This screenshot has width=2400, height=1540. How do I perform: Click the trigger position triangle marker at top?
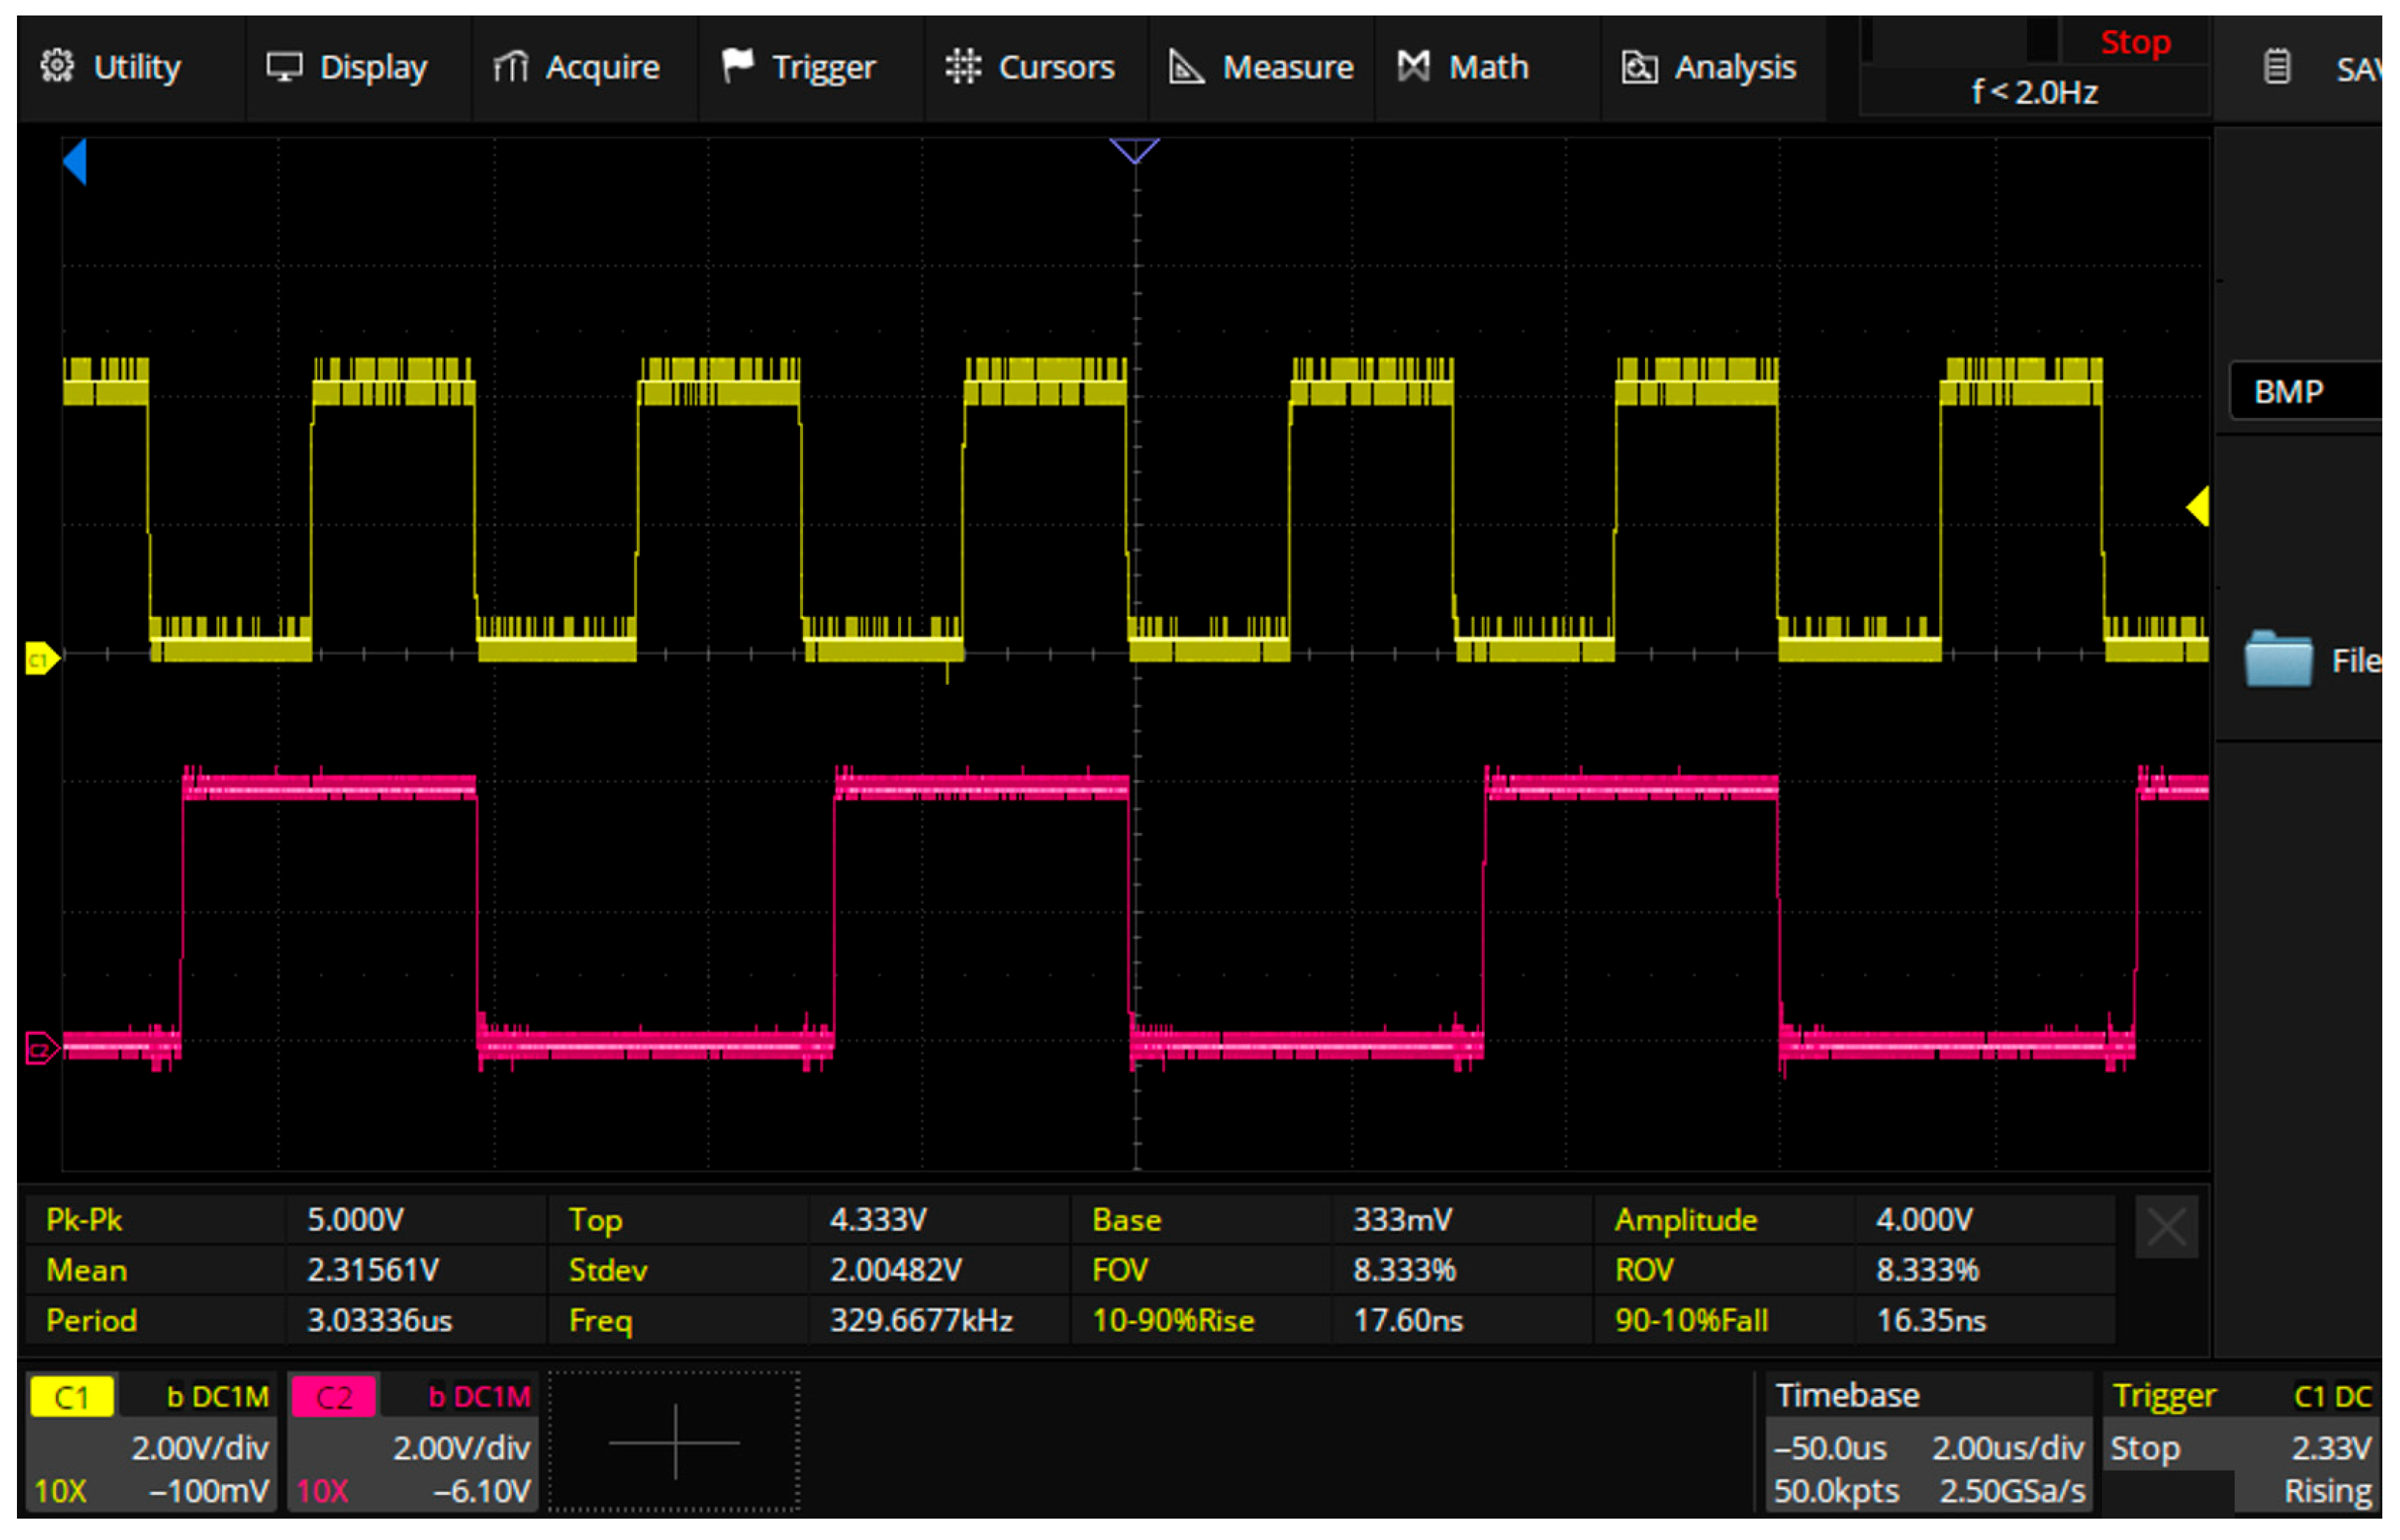tap(1134, 151)
